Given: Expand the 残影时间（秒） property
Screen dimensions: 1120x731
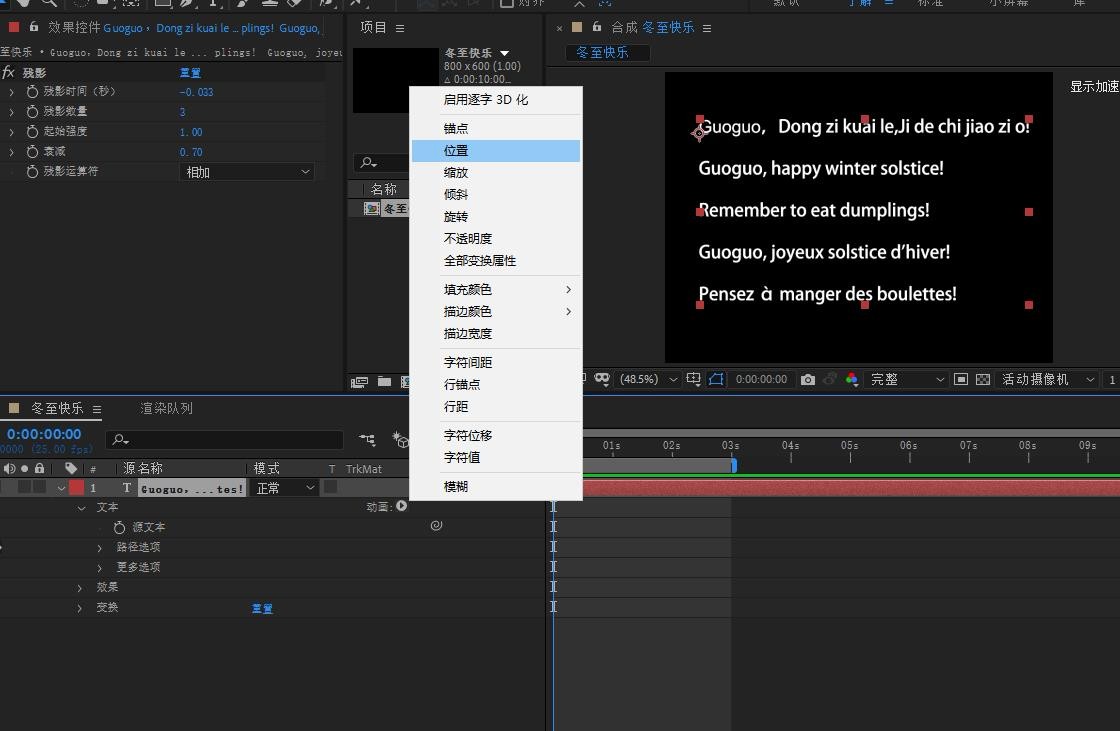Looking at the screenshot, I should (11, 91).
